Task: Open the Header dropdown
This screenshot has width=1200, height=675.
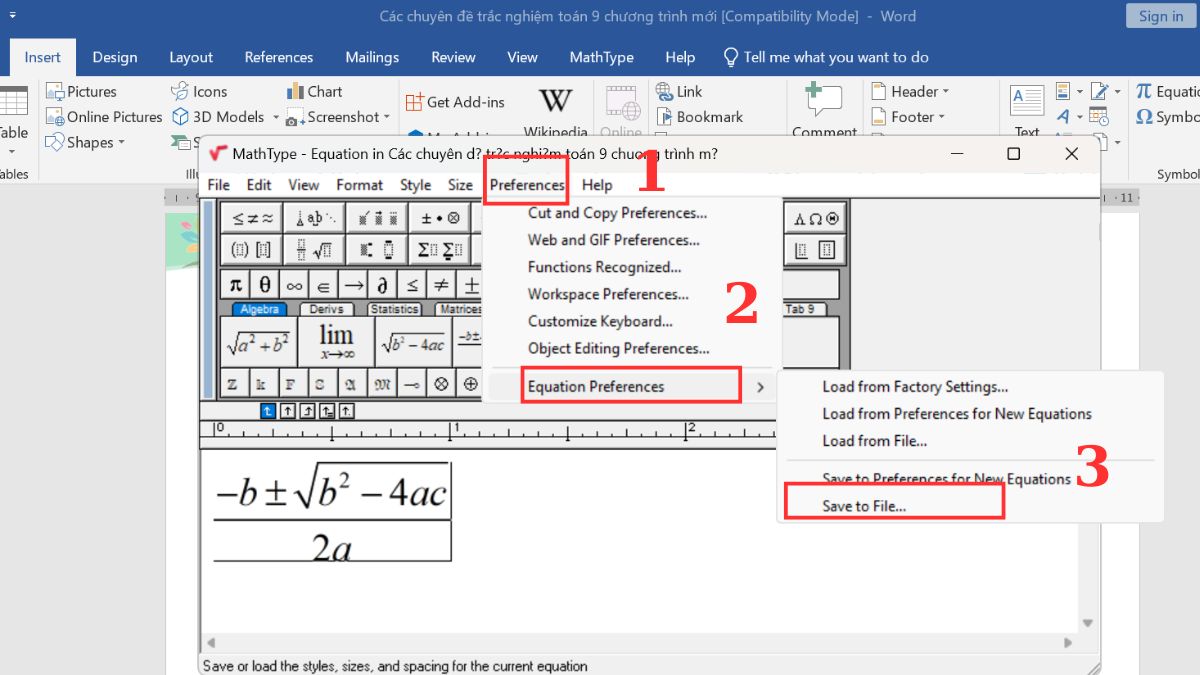Action: [x=909, y=91]
